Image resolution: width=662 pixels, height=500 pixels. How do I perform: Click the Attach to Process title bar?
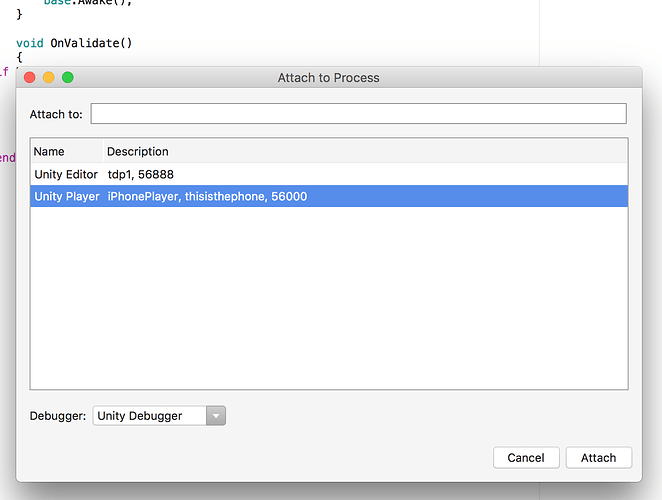(328, 78)
